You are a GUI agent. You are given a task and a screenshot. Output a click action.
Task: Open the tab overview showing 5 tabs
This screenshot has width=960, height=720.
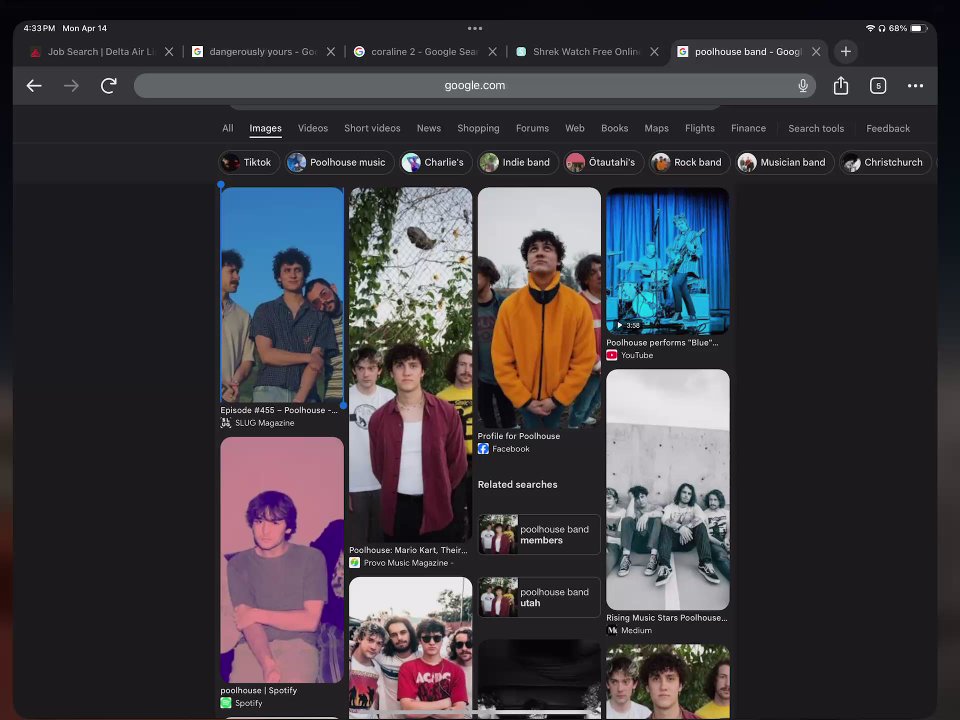878,86
